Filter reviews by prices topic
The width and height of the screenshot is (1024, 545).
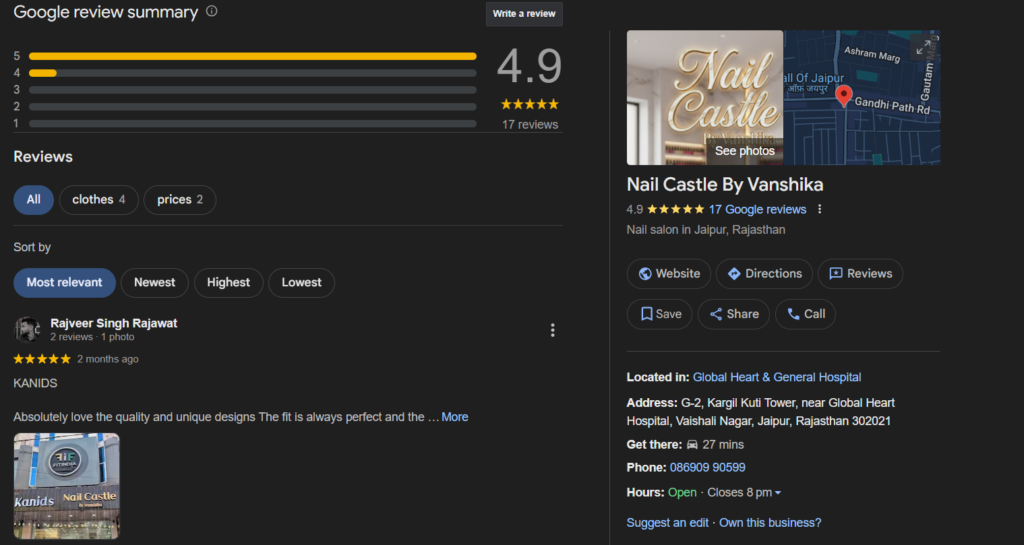[179, 200]
